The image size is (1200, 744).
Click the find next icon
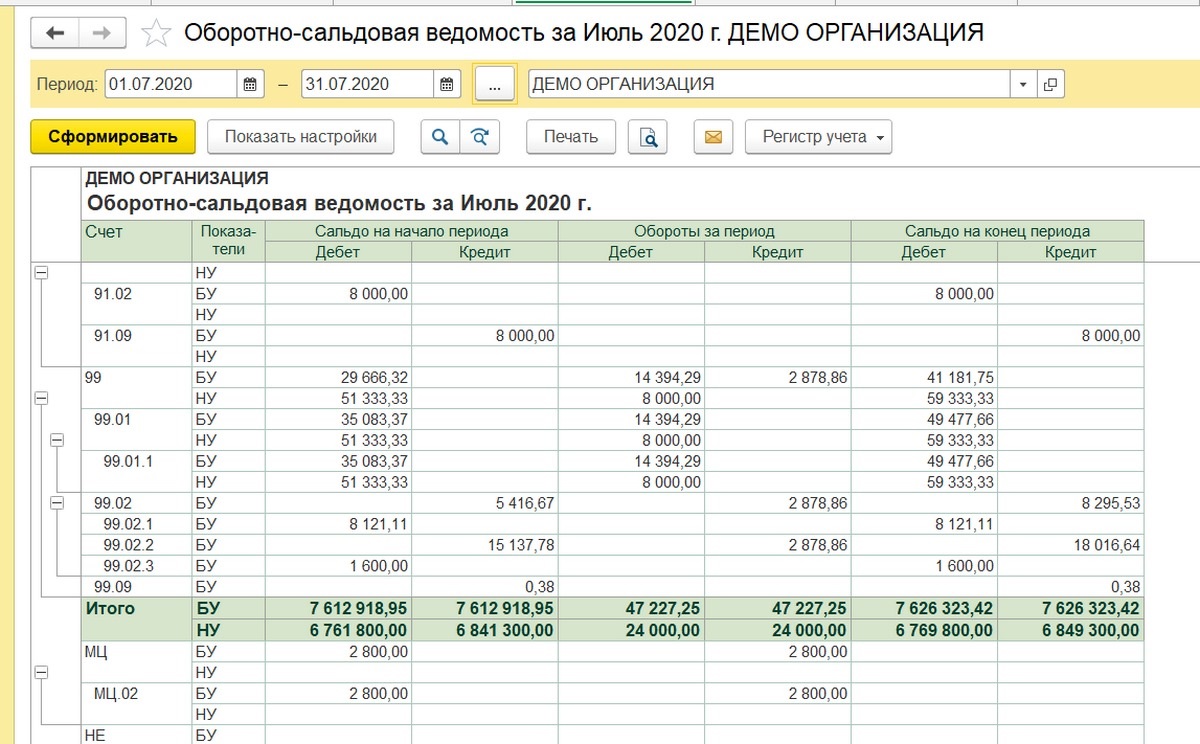(x=479, y=137)
